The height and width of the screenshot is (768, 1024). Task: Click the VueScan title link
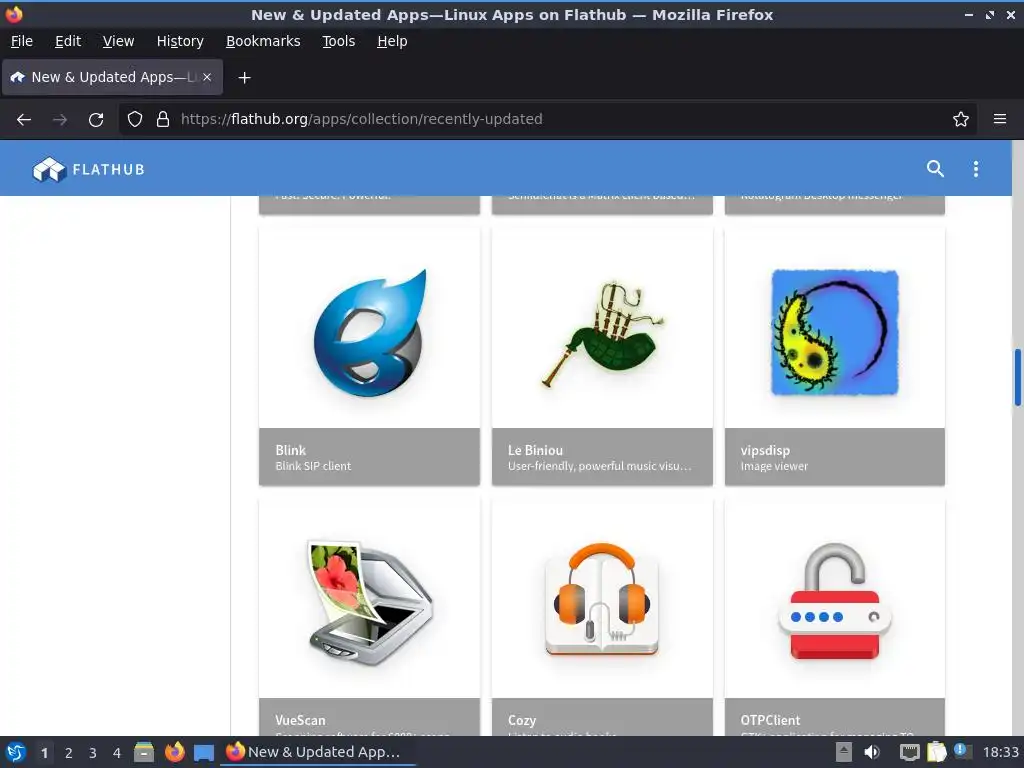(300, 720)
